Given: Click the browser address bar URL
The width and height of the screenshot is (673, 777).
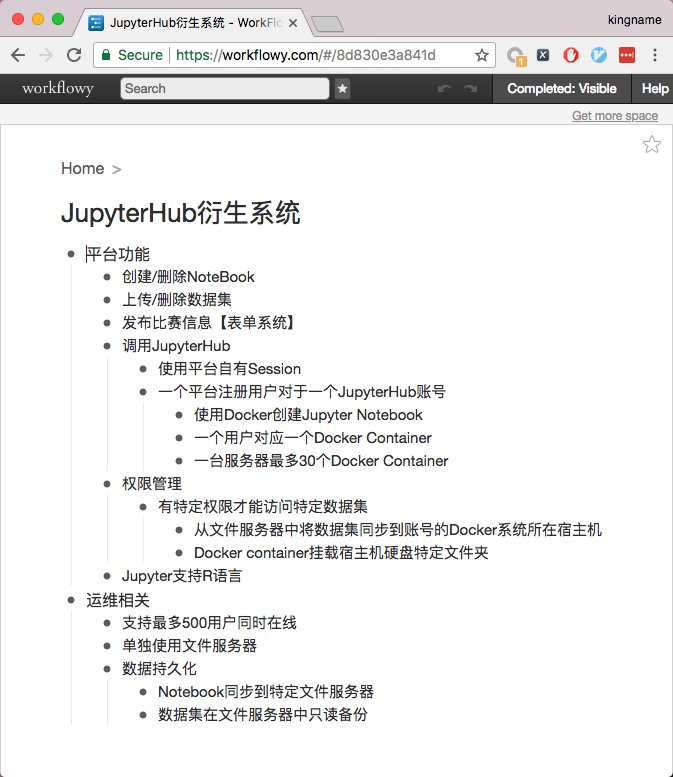Looking at the screenshot, I should [305, 55].
